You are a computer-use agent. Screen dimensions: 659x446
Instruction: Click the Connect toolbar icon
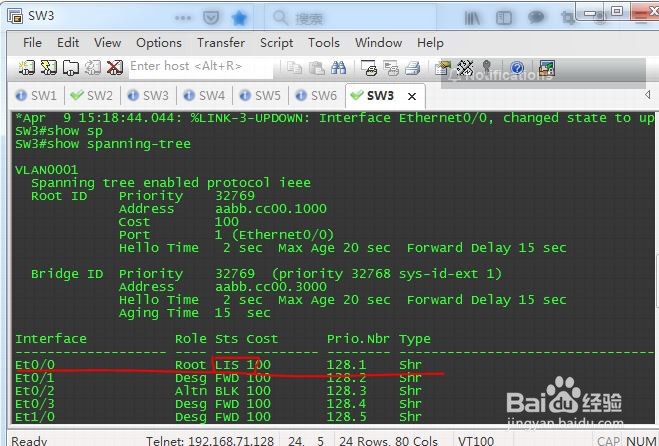click(26, 68)
